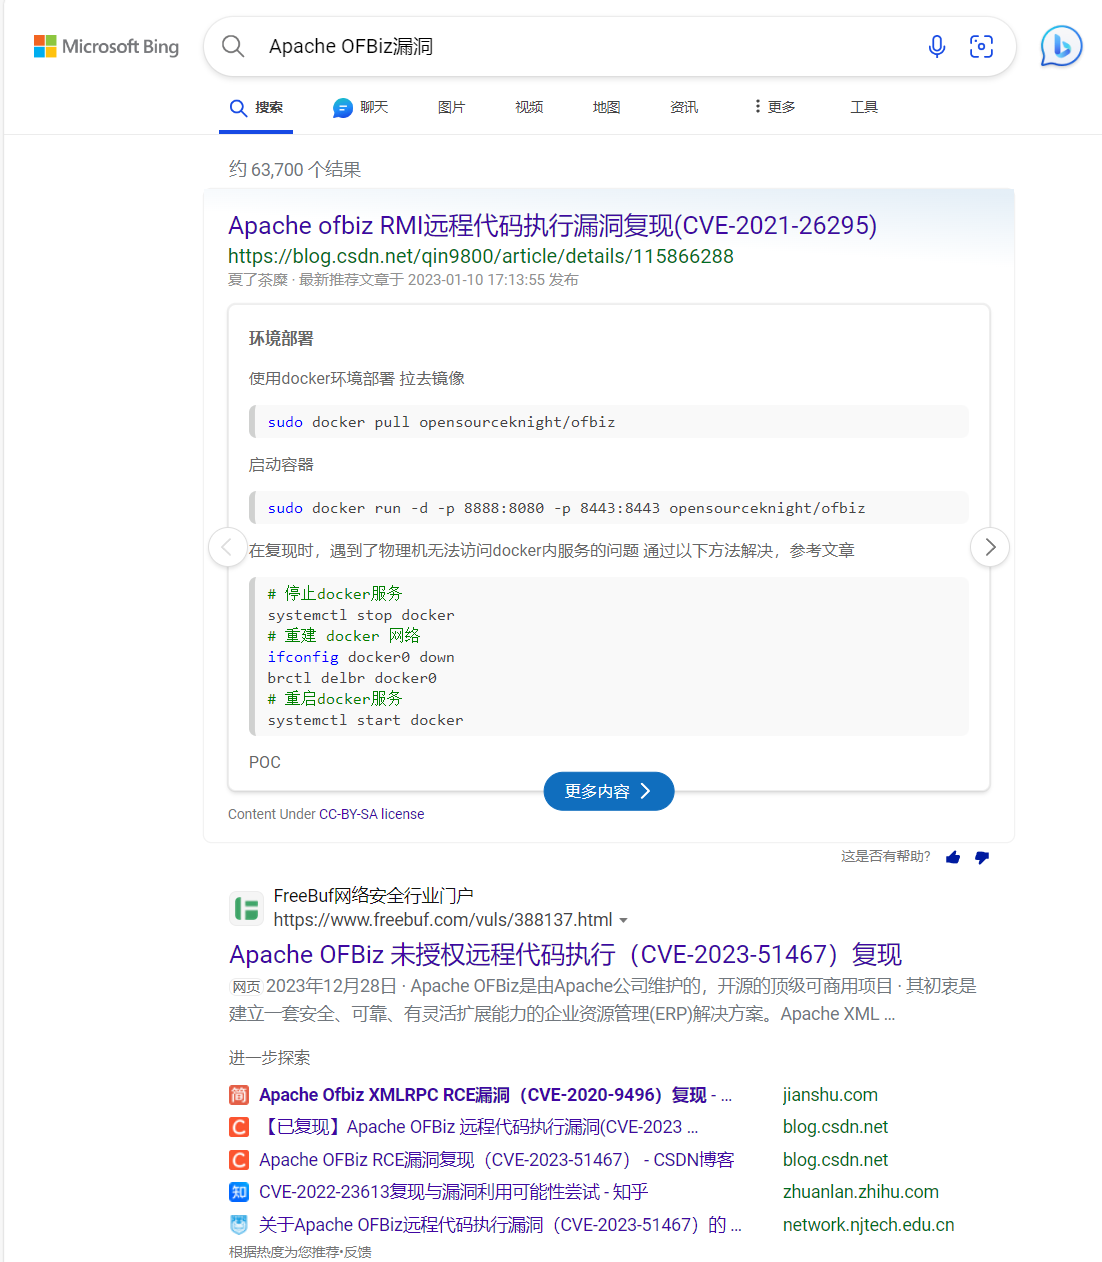
Task: Switch to the 视频 tab
Action: (x=528, y=107)
